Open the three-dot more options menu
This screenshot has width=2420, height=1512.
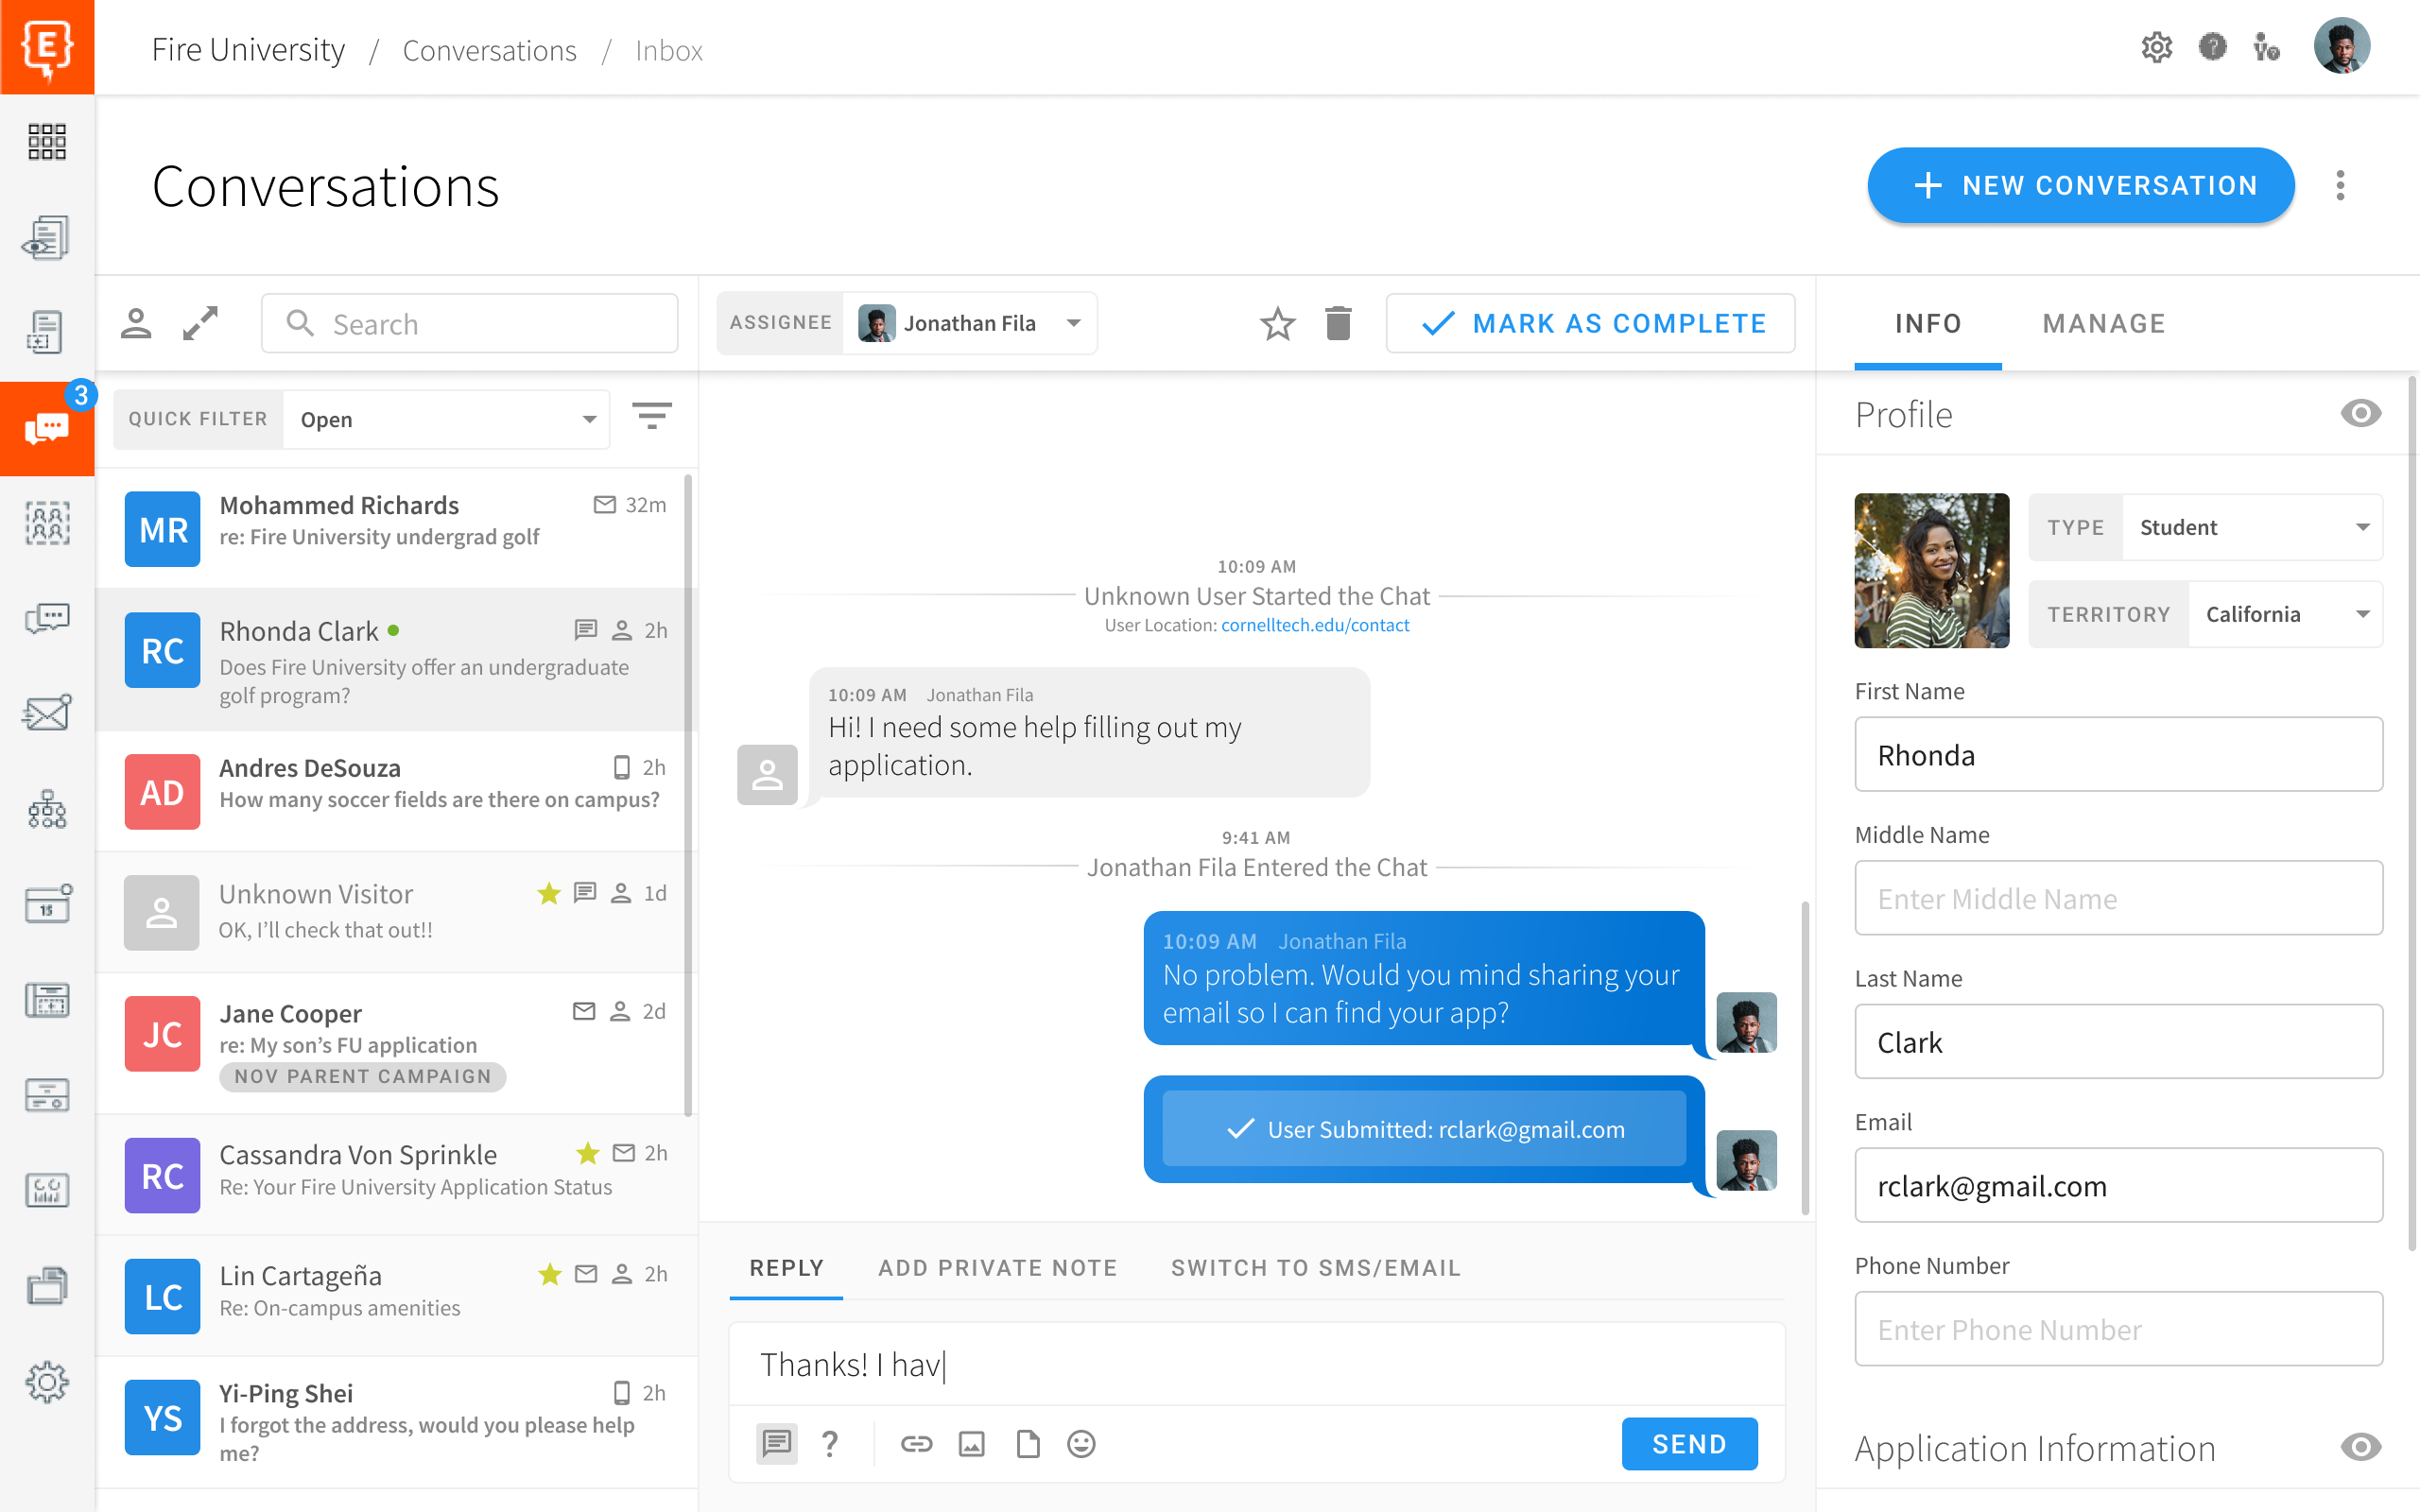2340,185
